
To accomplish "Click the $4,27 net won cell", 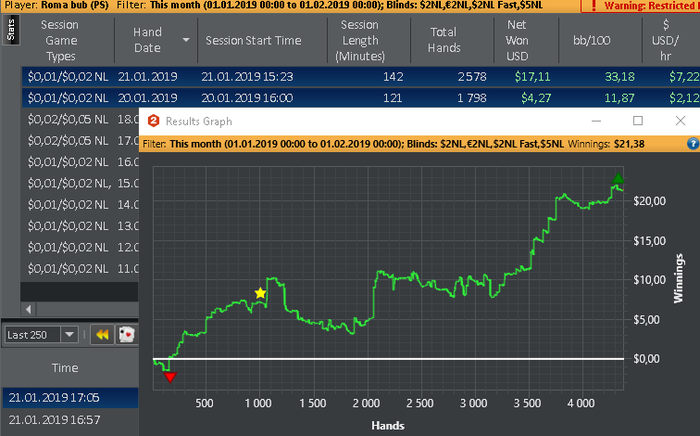I will (536, 98).
